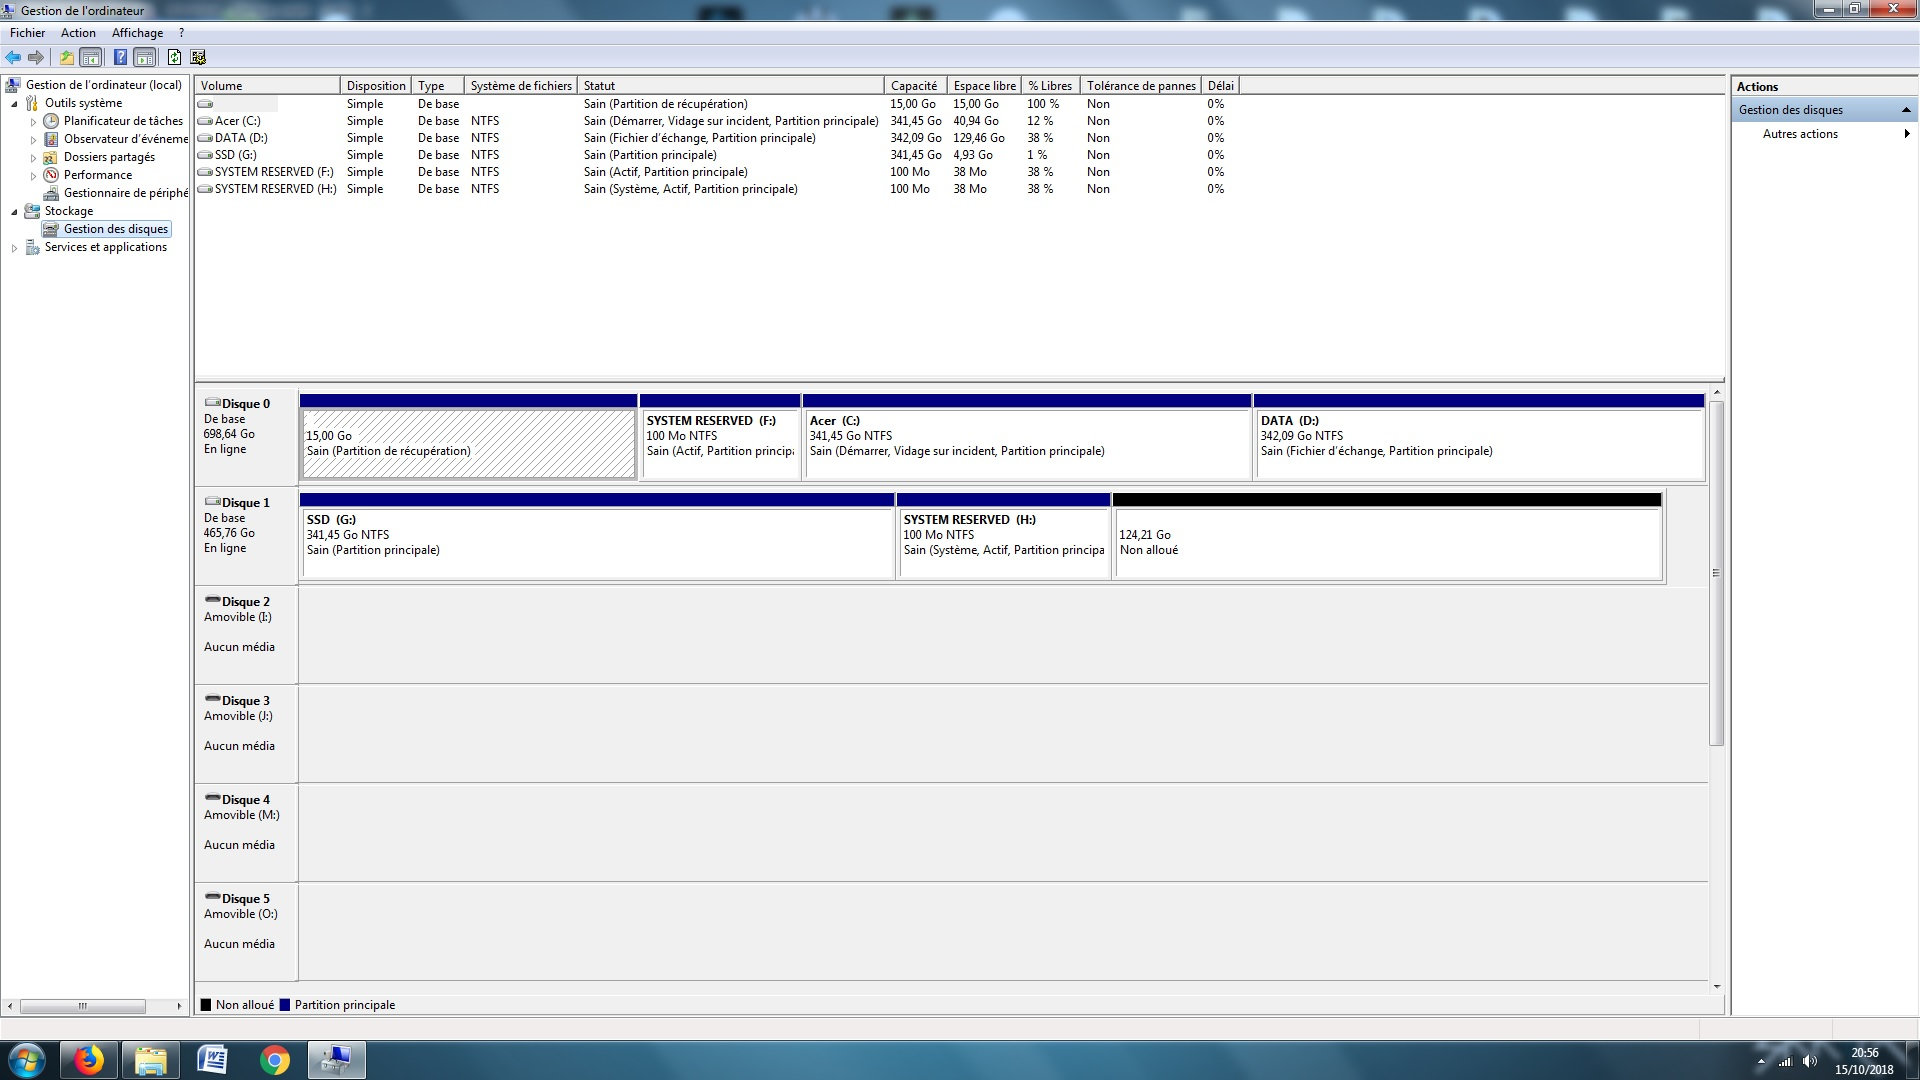The image size is (1920, 1080).
Task: Toggle Show/Hide Console Tree toolbar button
Action: click(x=91, y=58)
